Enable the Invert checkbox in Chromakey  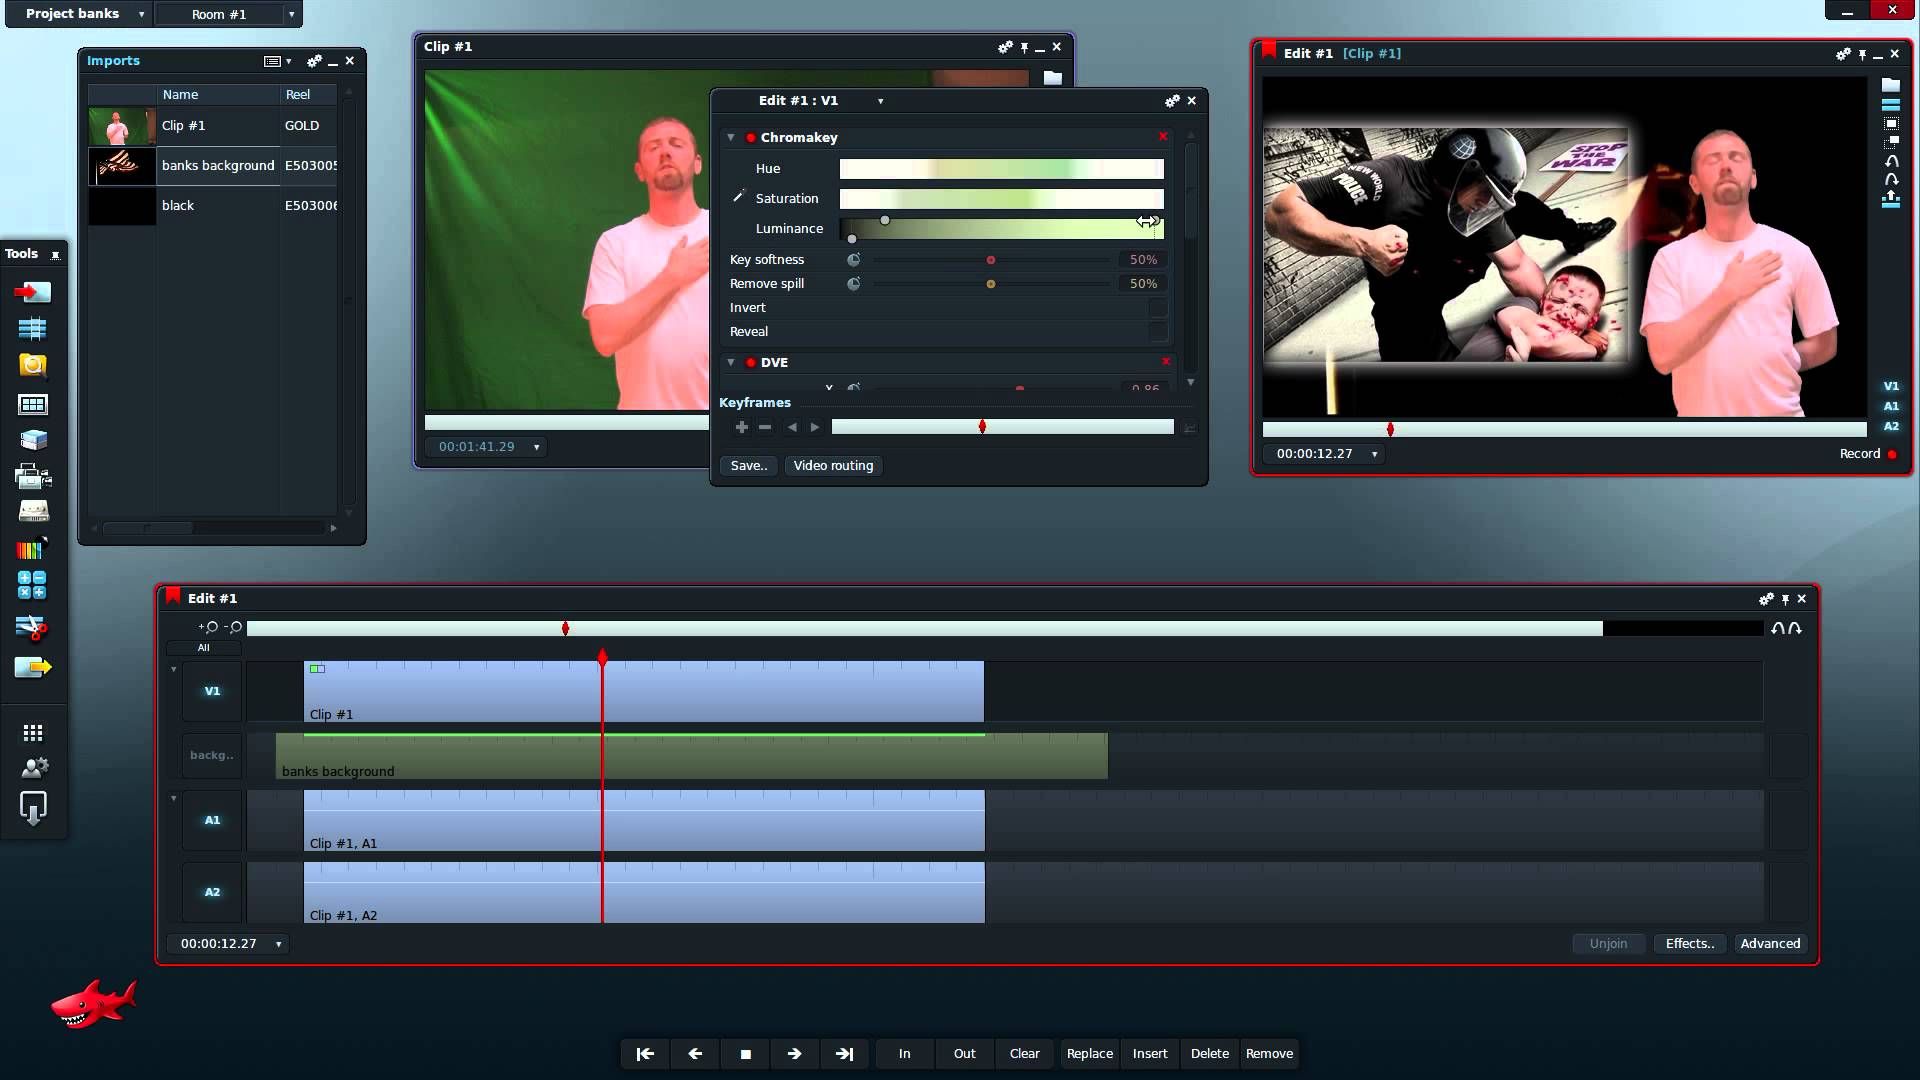coord(1157,308)
